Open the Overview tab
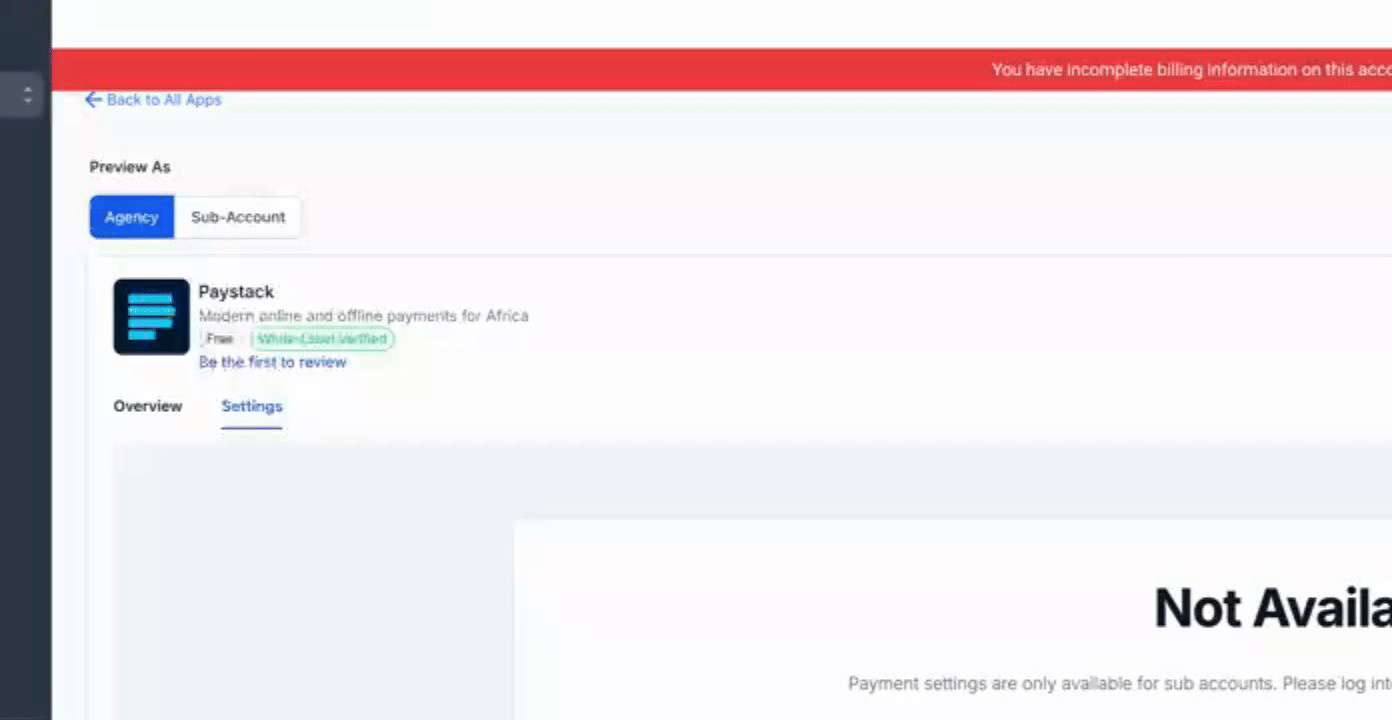This screenshot has width=1392, height=720. click(148, 406)
